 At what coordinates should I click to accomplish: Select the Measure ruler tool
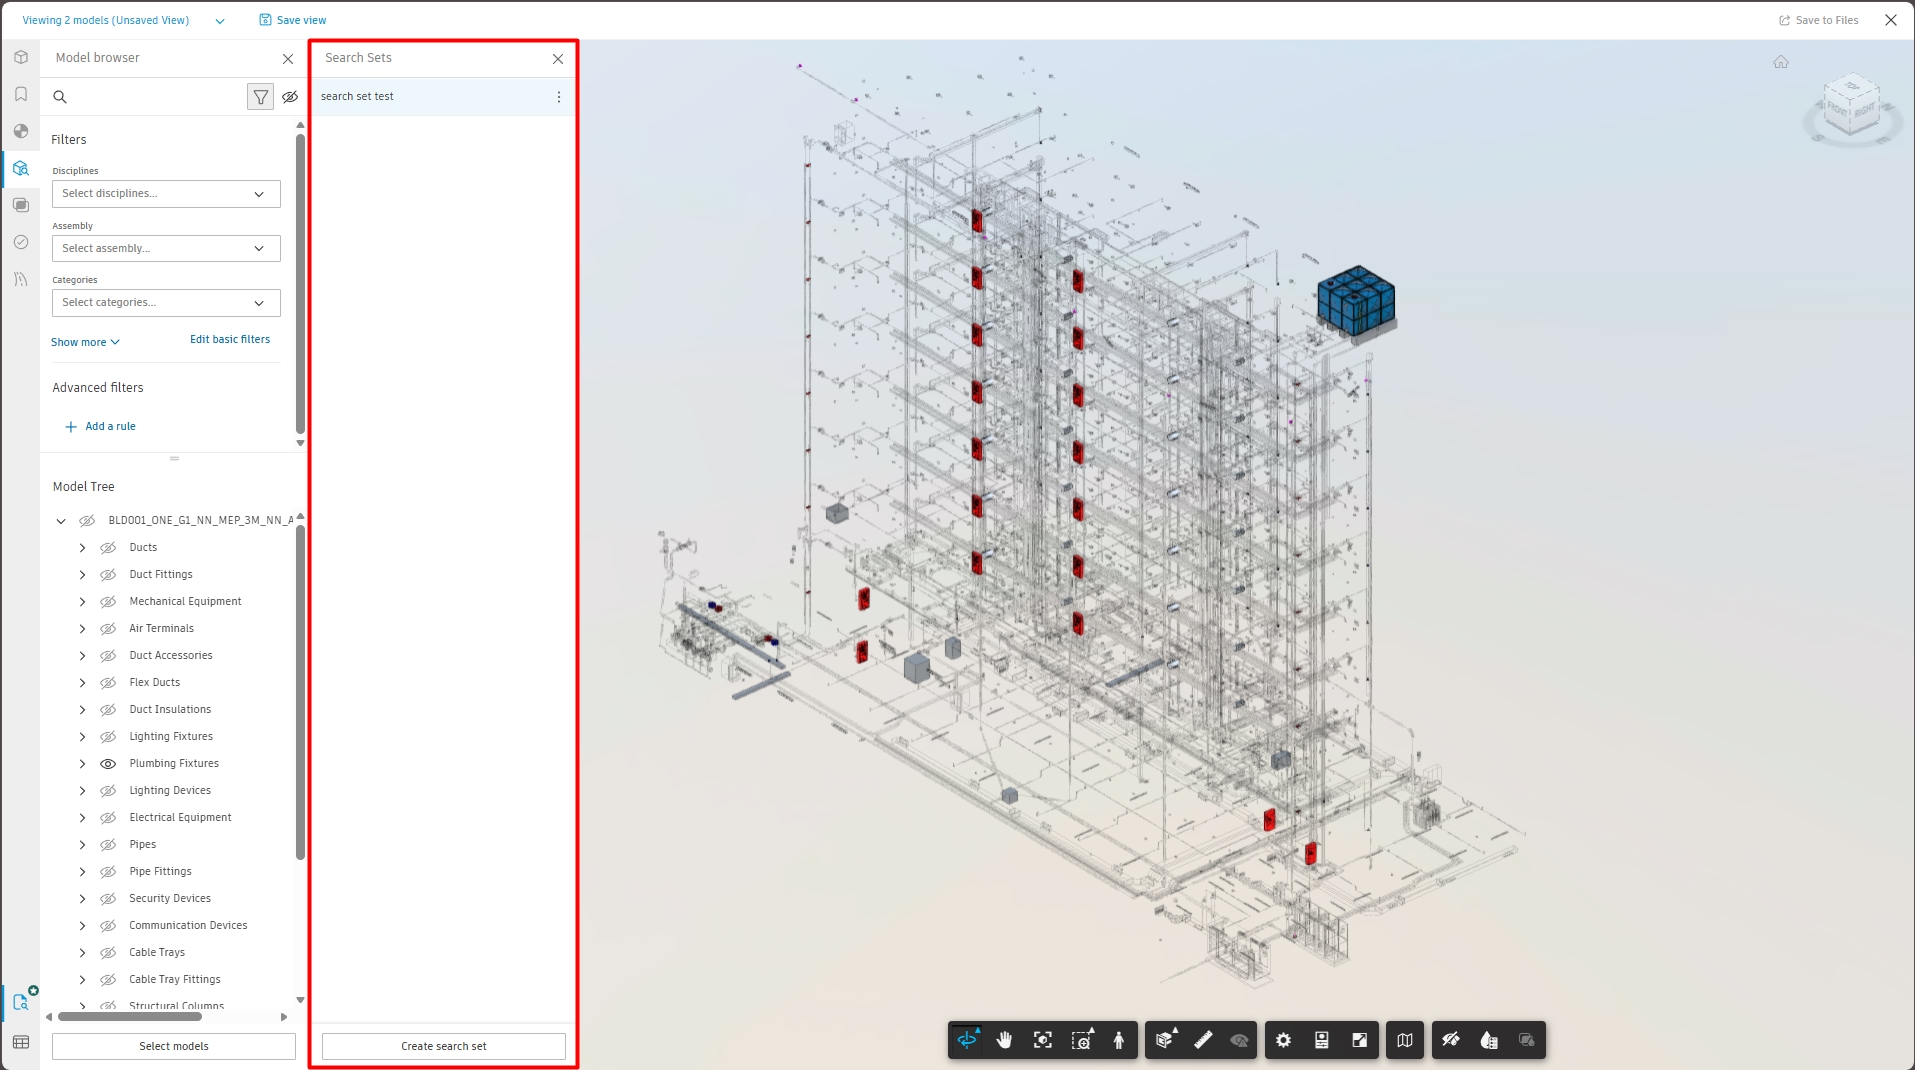[1203, 1040]
